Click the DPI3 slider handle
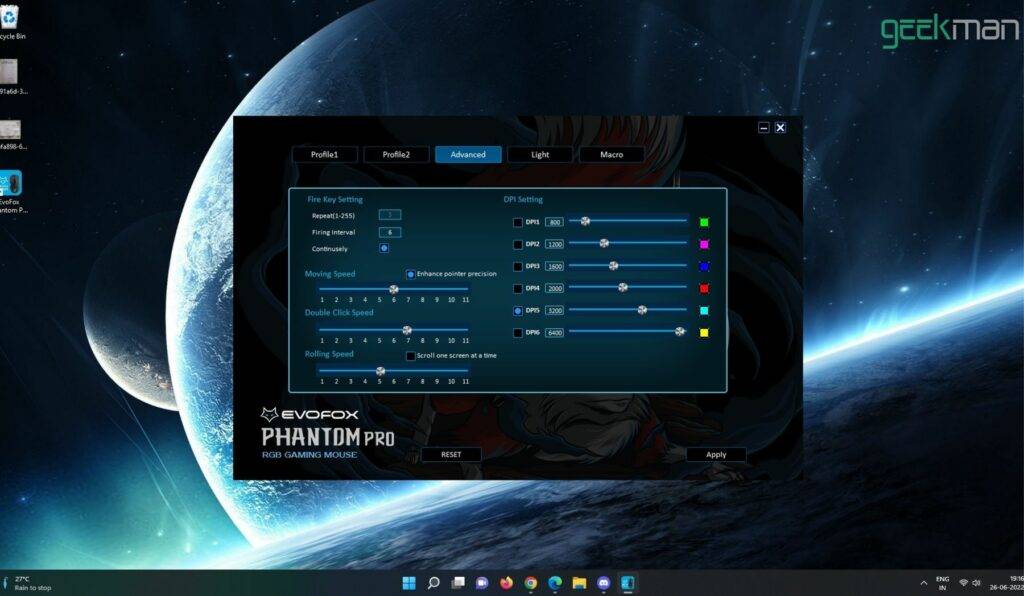The image size is (1024, 596). point(613,266)
